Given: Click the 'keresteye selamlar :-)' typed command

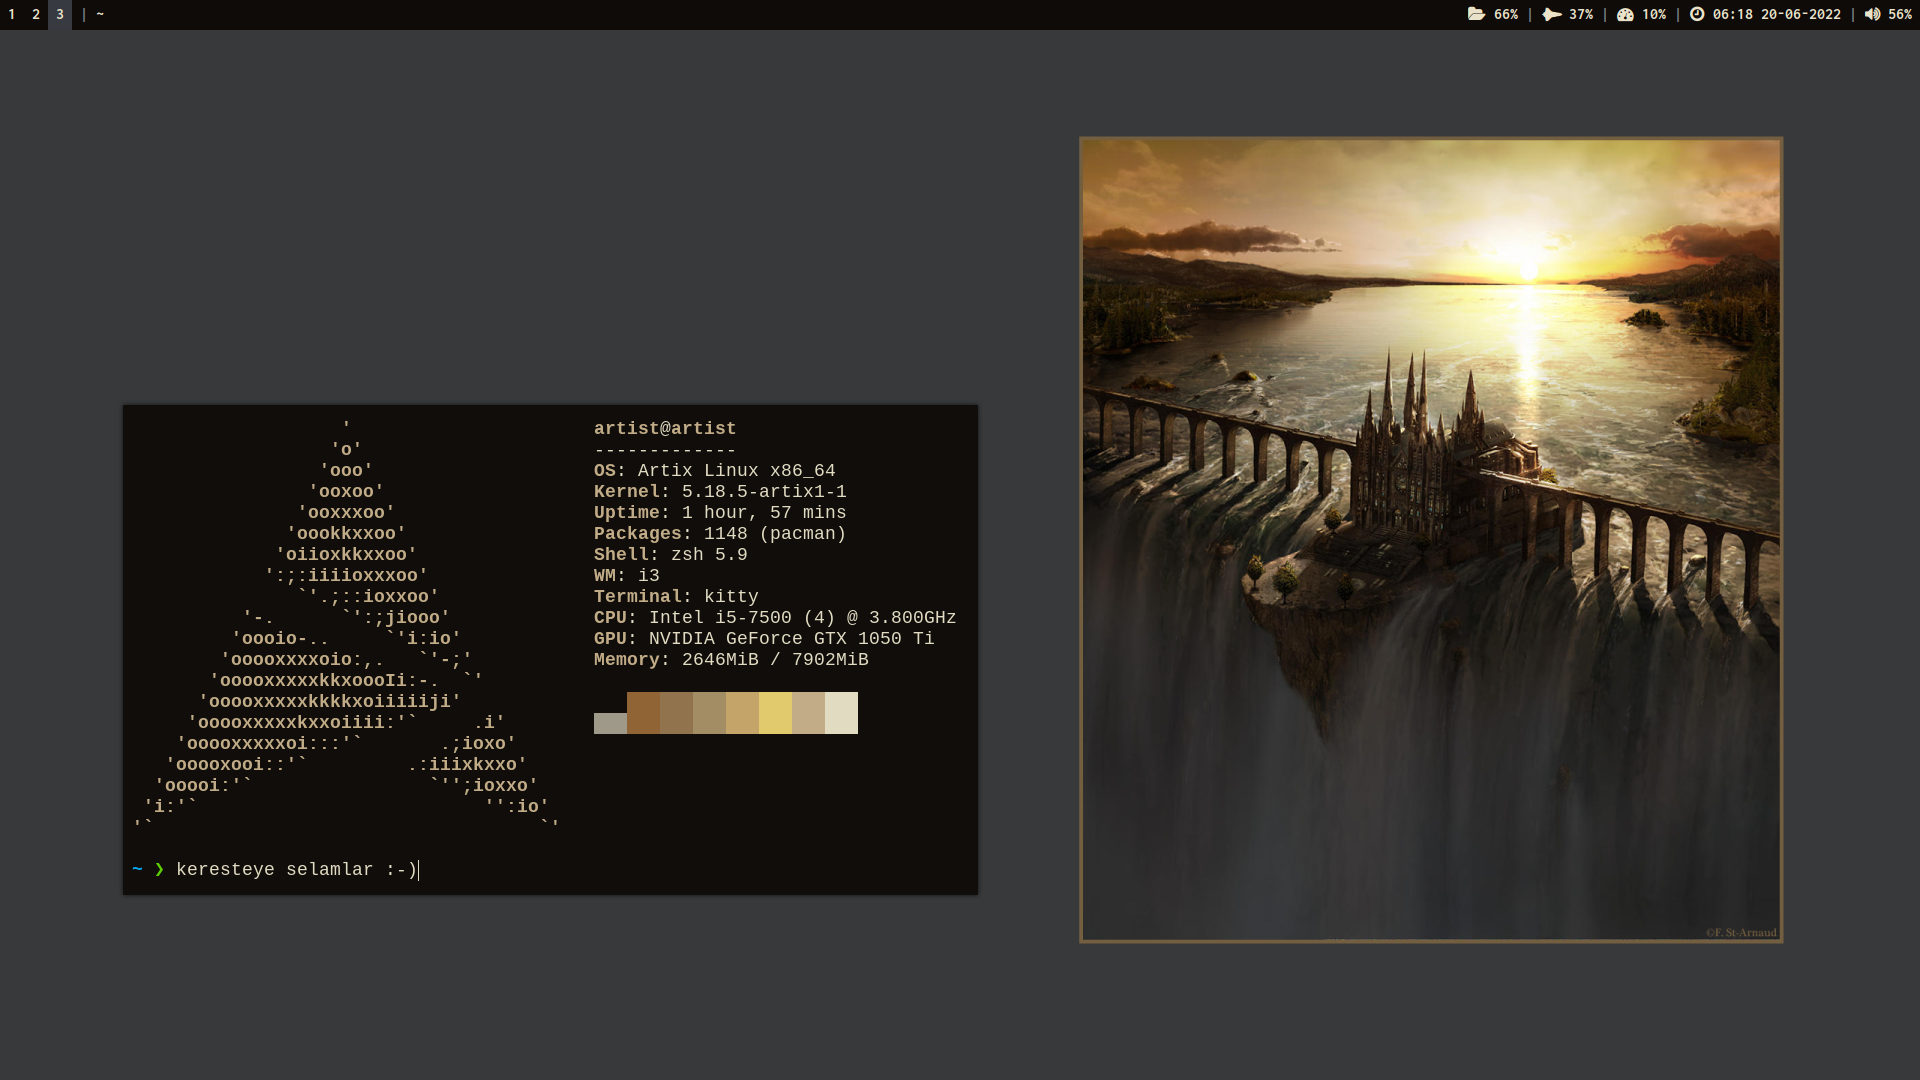Looking at the screenshot, I should click(296, 869).
